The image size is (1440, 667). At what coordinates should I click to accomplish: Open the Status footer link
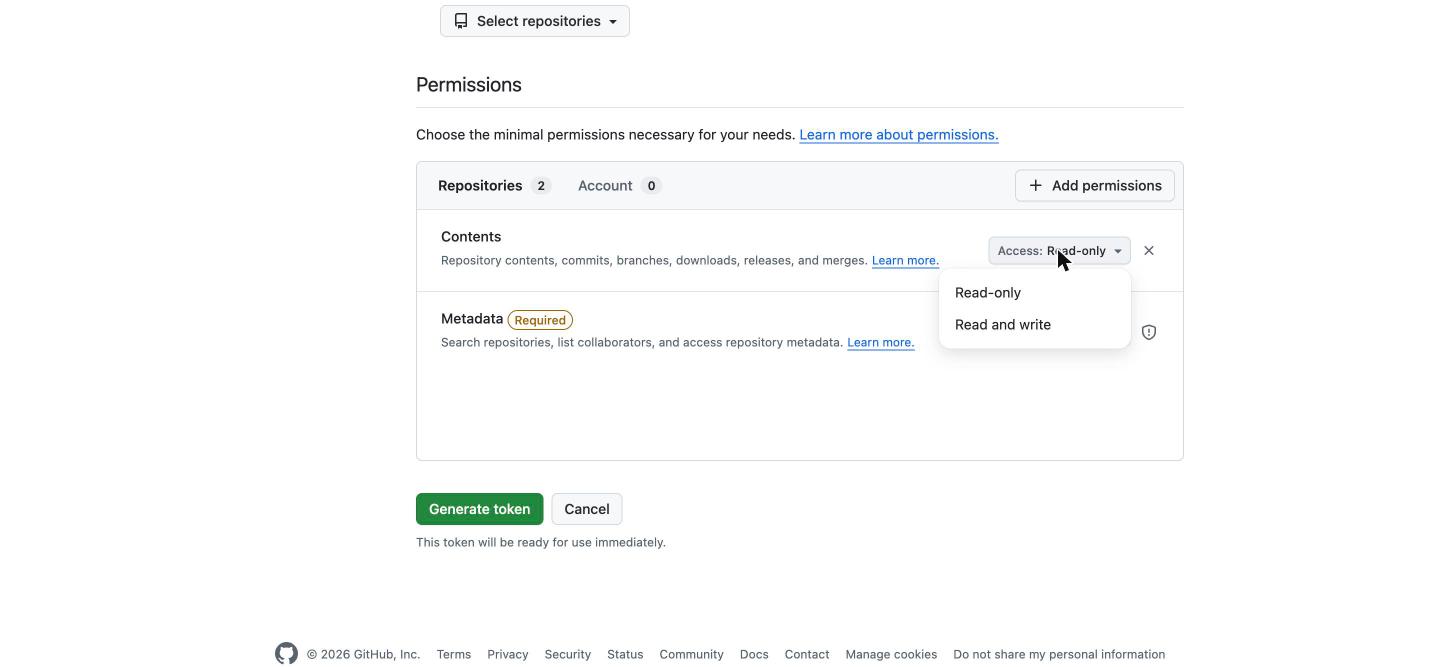click(x=625, y=654)
